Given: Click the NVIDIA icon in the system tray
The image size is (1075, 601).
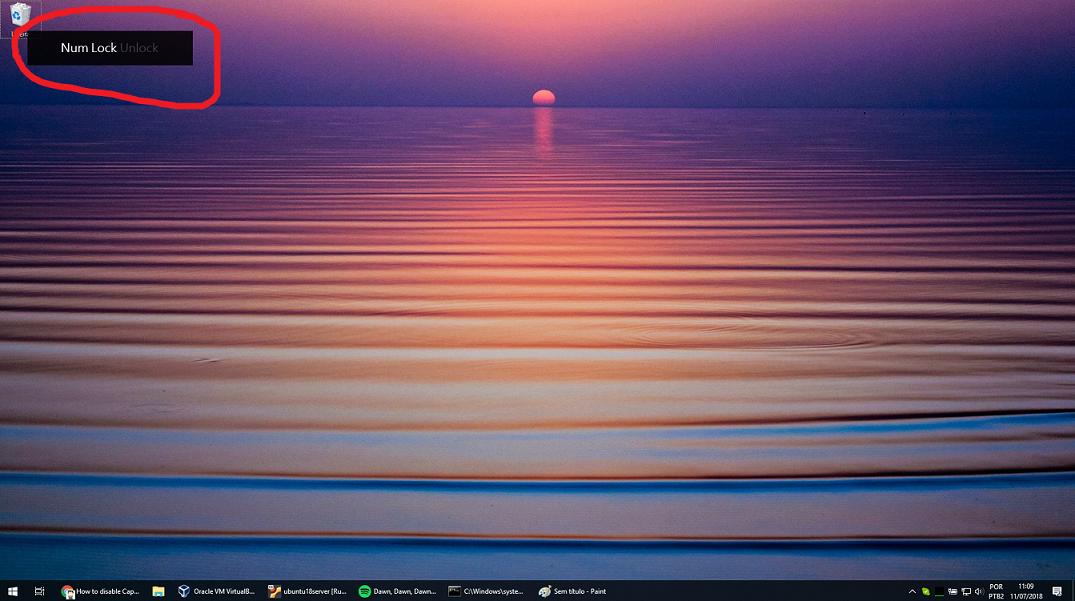Looking at the screenshot, I should pyautogui.click(x=938, y=590).
